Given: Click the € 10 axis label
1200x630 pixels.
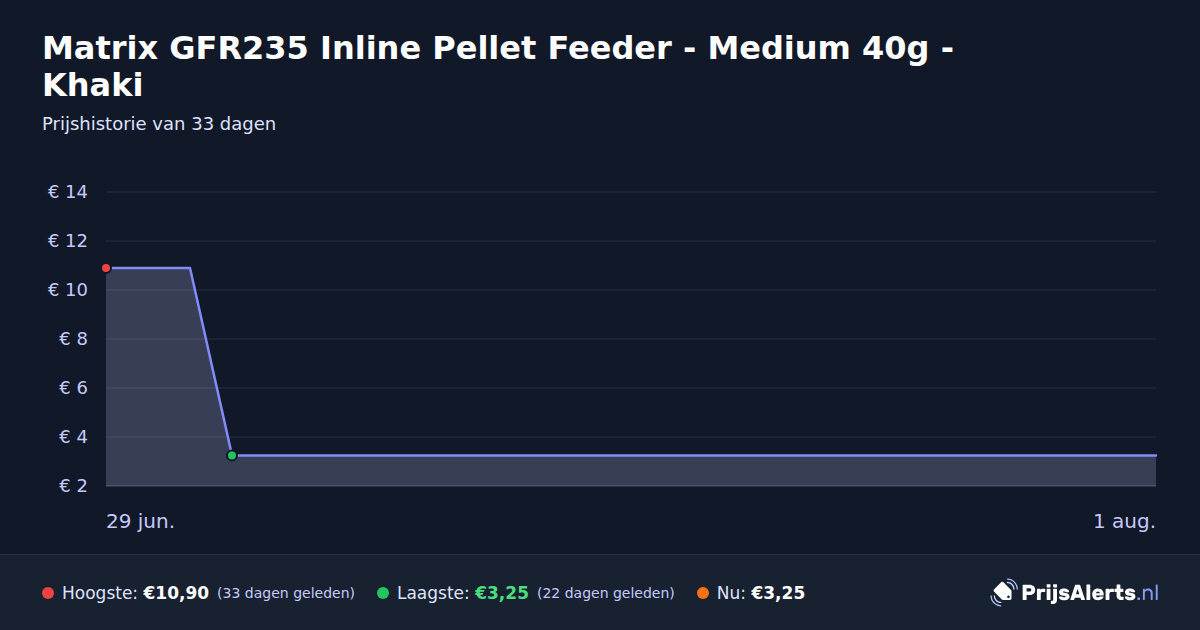Looking at the screenshot, I should coord(68,290).
